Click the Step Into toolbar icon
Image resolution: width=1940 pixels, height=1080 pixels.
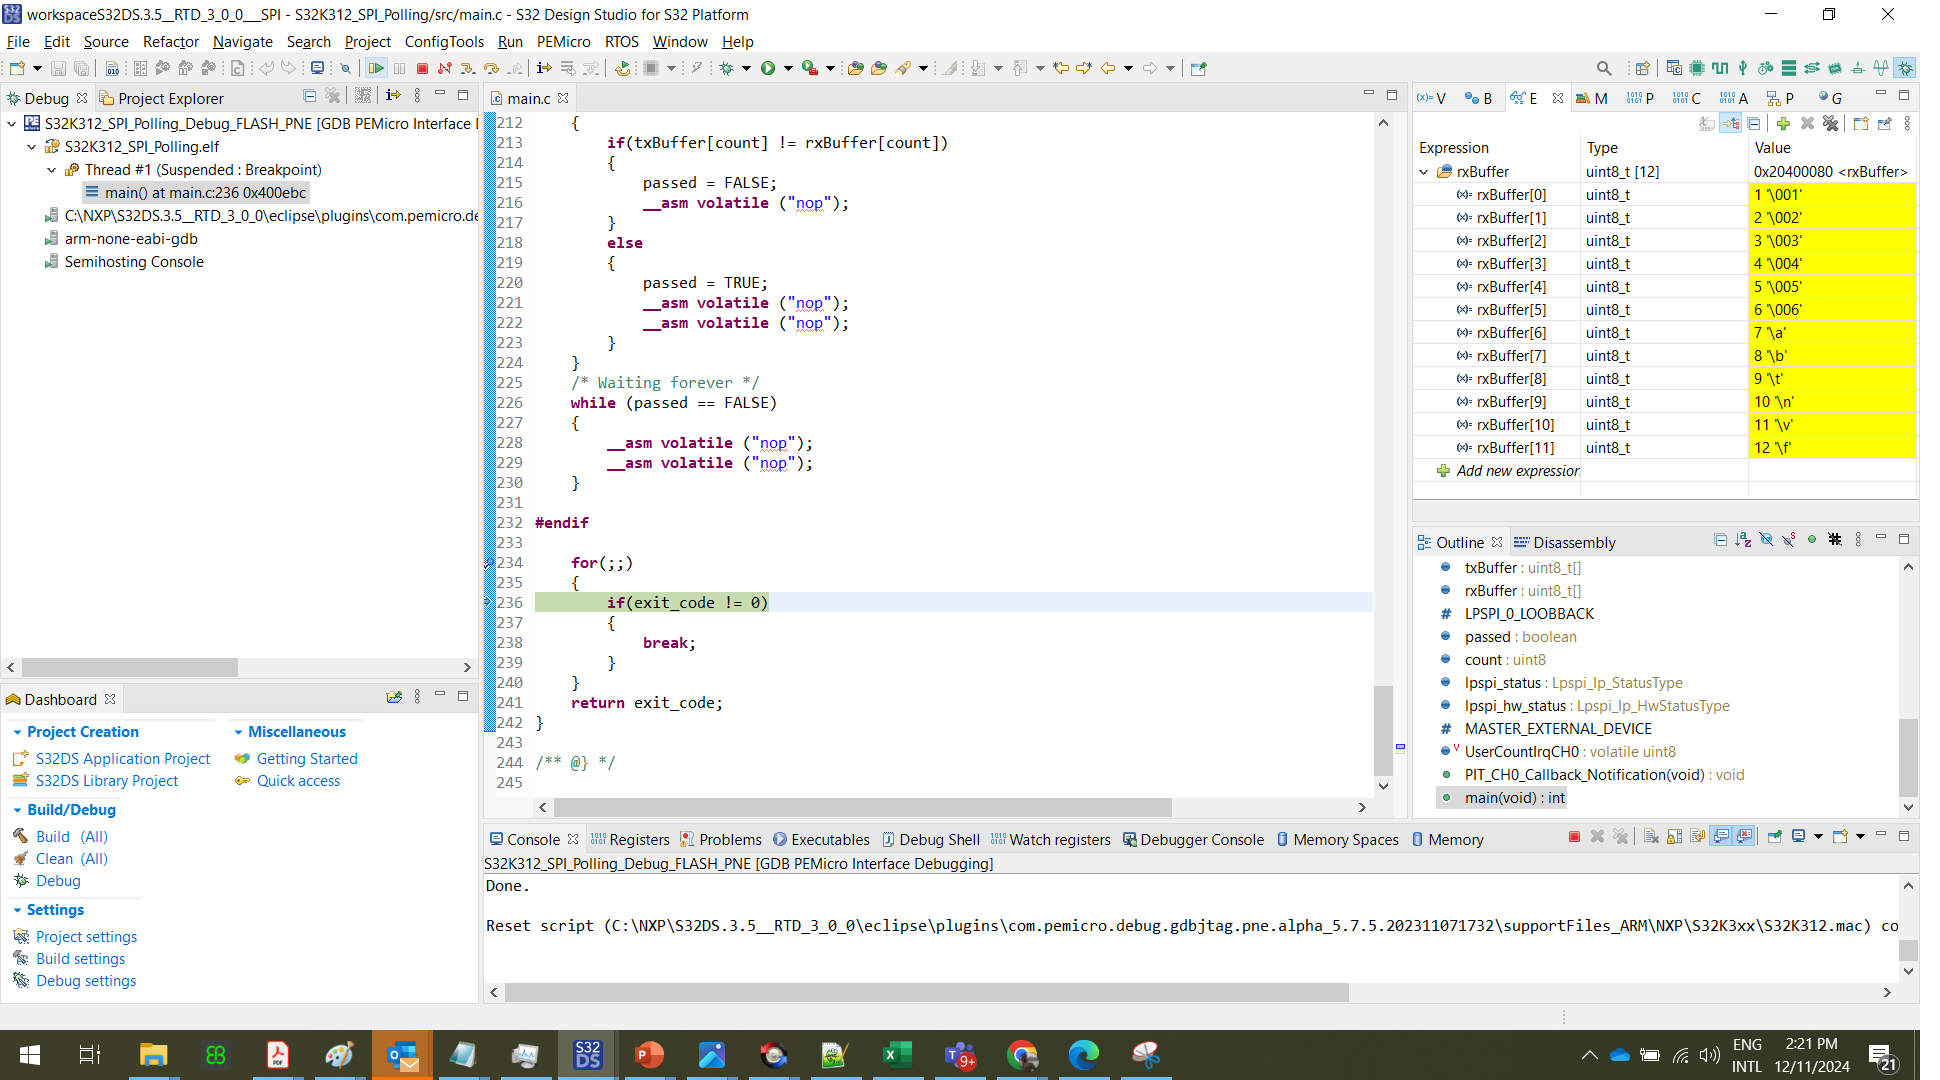click(467, 68)
